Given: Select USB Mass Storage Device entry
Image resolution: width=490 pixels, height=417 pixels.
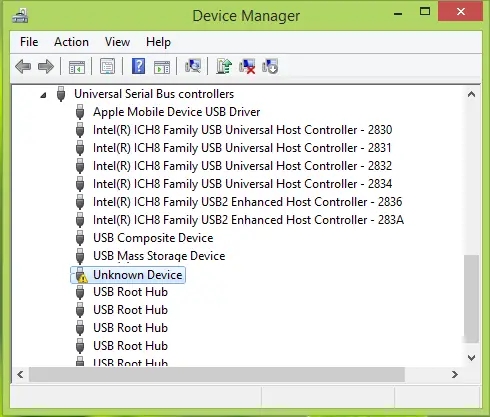Looking at the screenshot, I should 159,256.
